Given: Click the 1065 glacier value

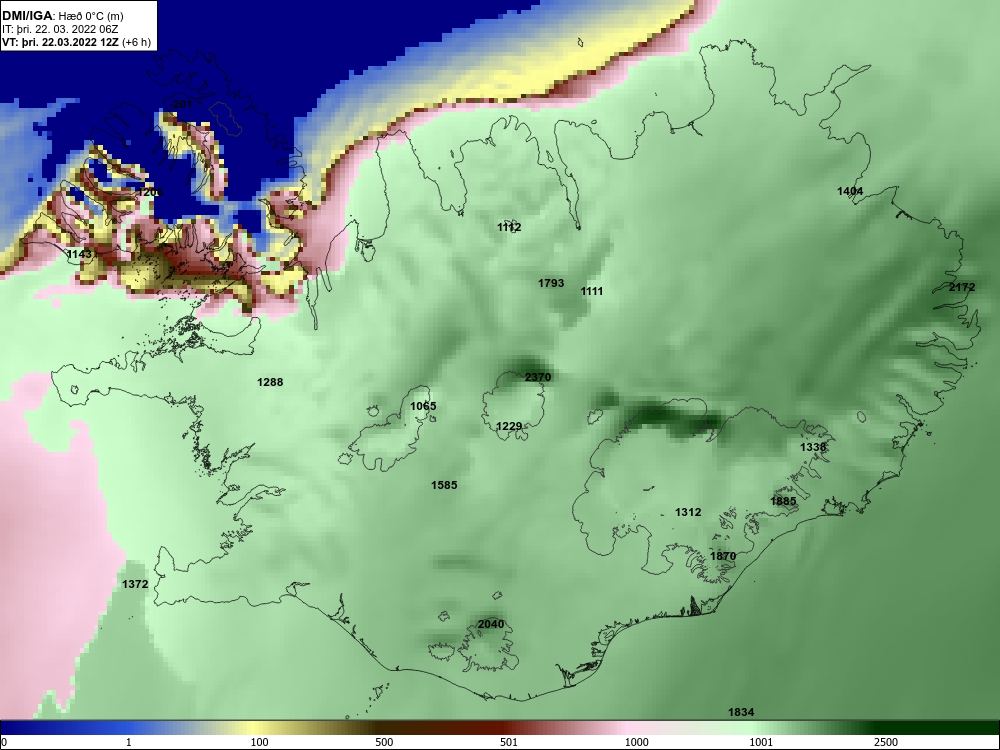Looking at the screenshot, I should [x=423, y=406].
